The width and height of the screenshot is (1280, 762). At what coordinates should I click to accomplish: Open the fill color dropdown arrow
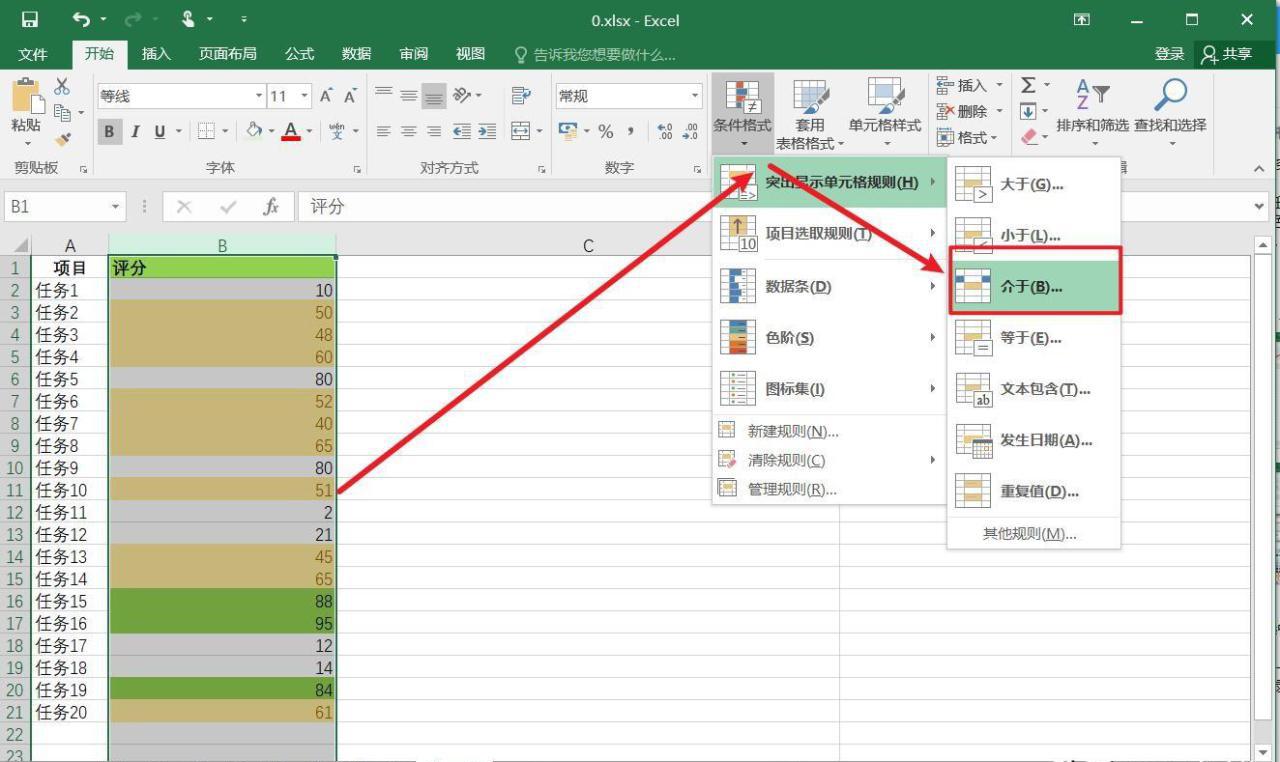tap(270, 131)
